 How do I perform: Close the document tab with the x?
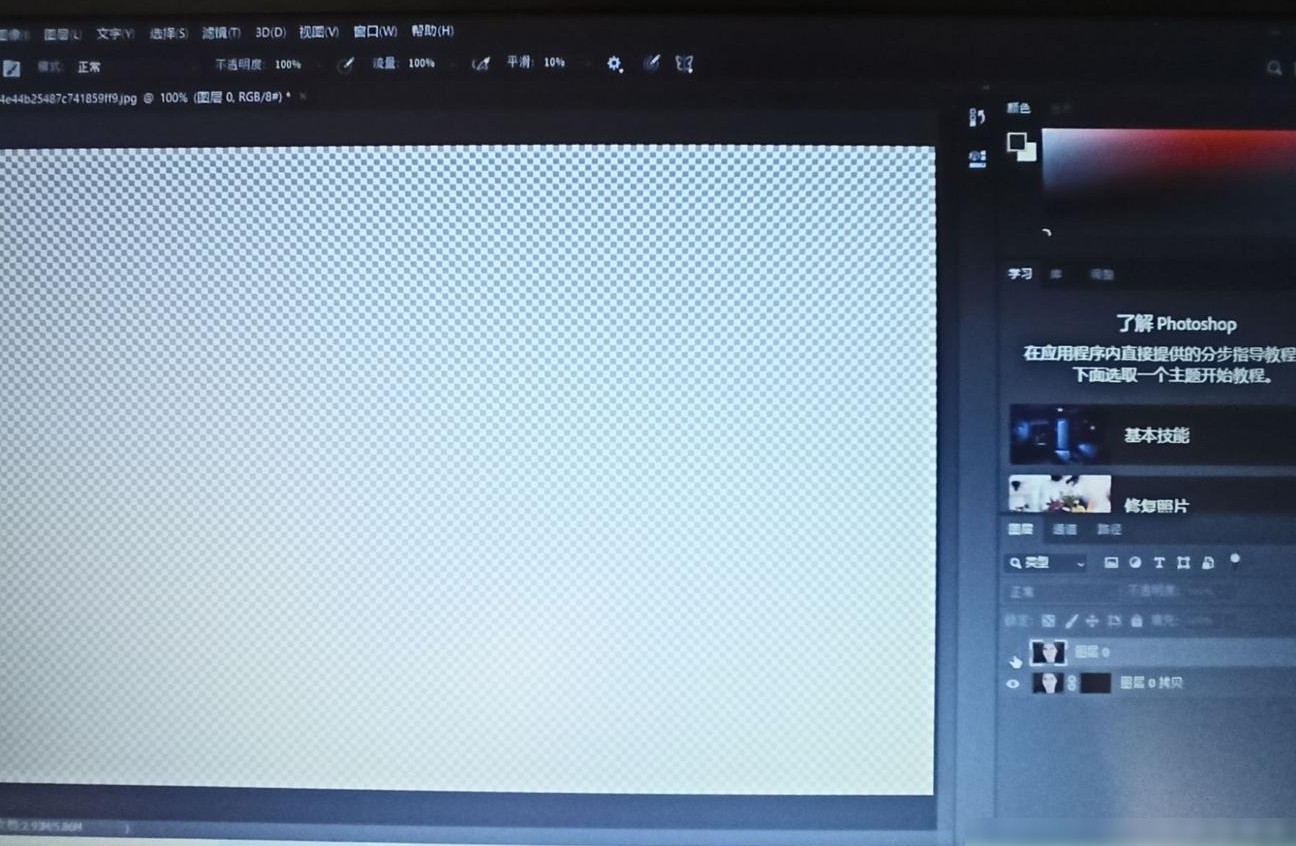(x=303, y=96)
